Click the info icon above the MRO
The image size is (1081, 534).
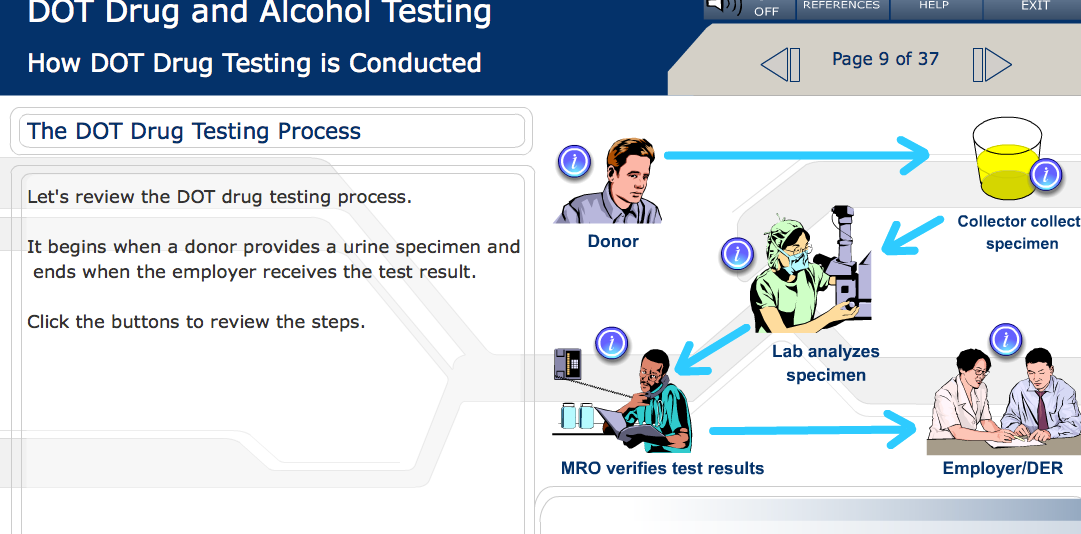pyautogui.click(x=611, y=344)
